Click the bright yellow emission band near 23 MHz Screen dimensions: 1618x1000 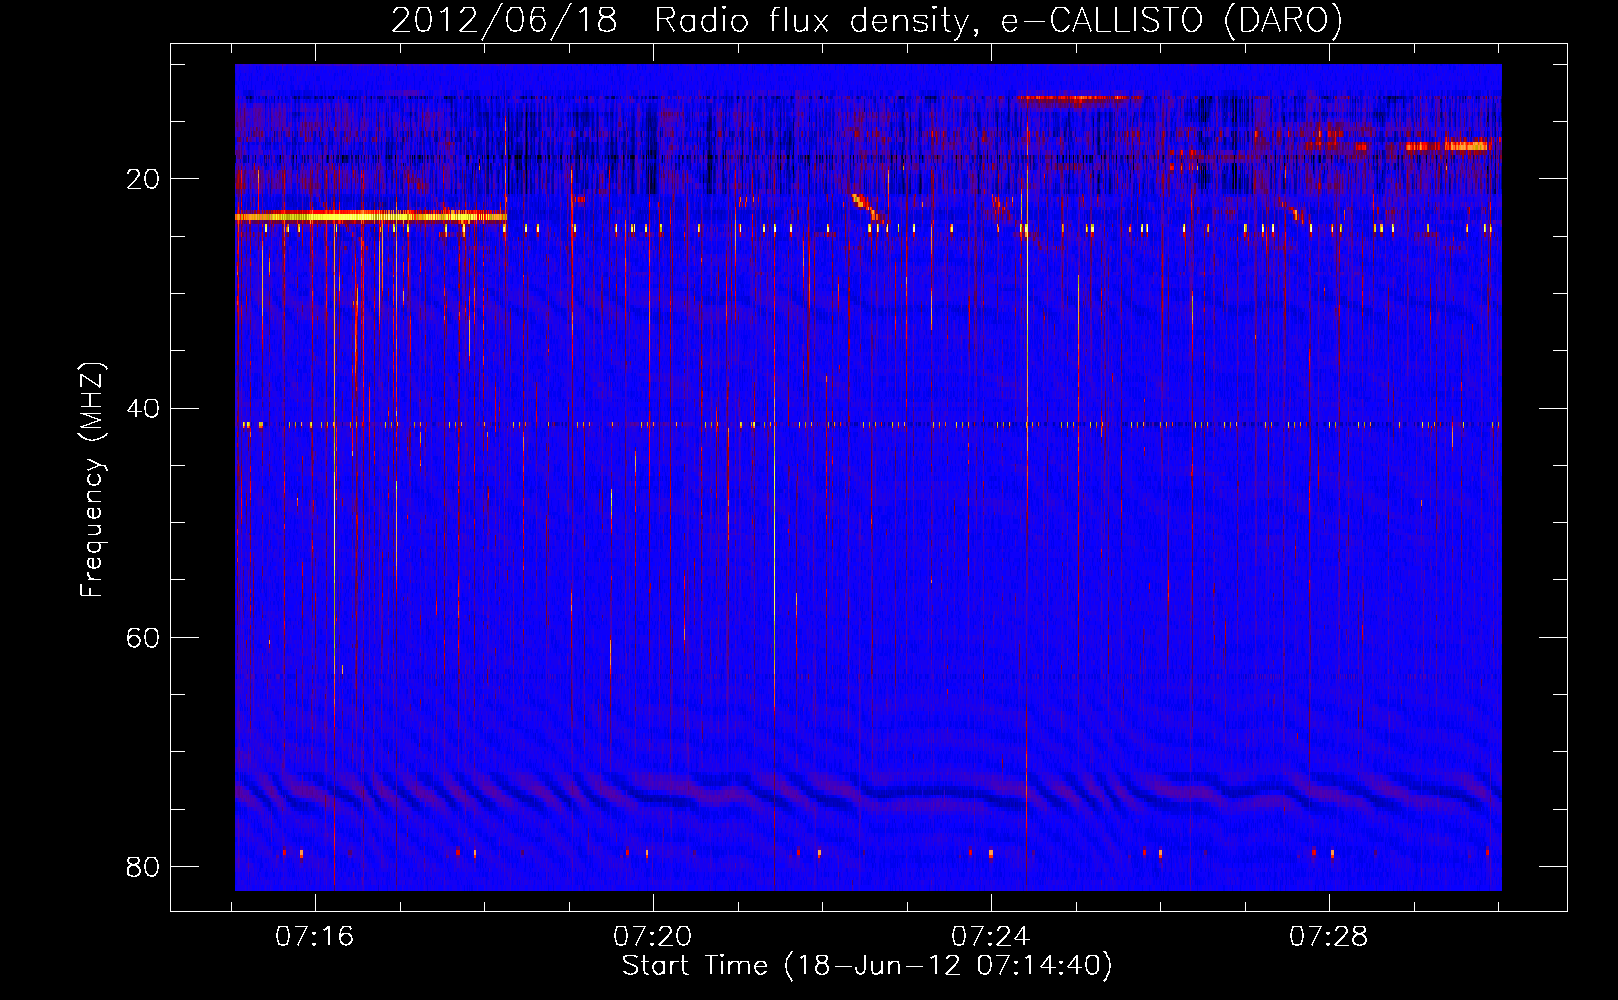click(371, 216)
